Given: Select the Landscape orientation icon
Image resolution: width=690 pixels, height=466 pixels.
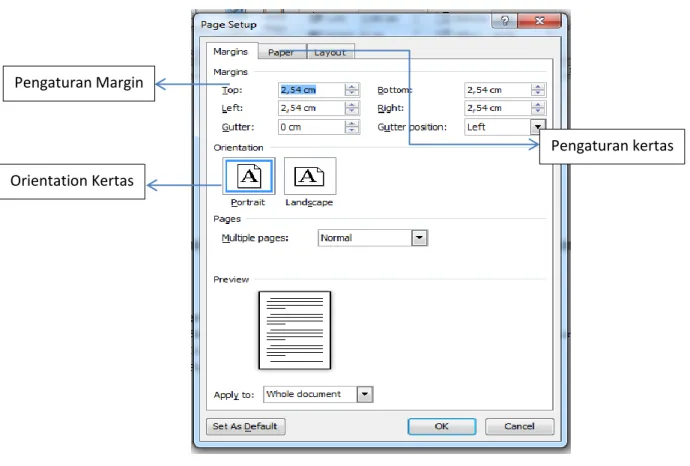Looking at the screenshot, I should (x=310, y=176).
